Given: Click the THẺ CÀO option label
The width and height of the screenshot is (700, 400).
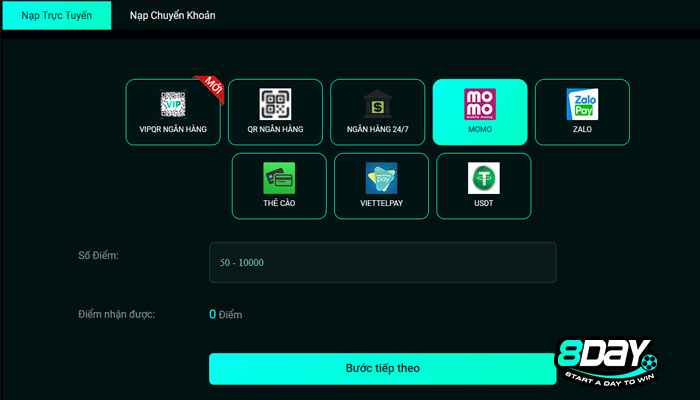Looking at the screenshot, I should coord(279,203).
